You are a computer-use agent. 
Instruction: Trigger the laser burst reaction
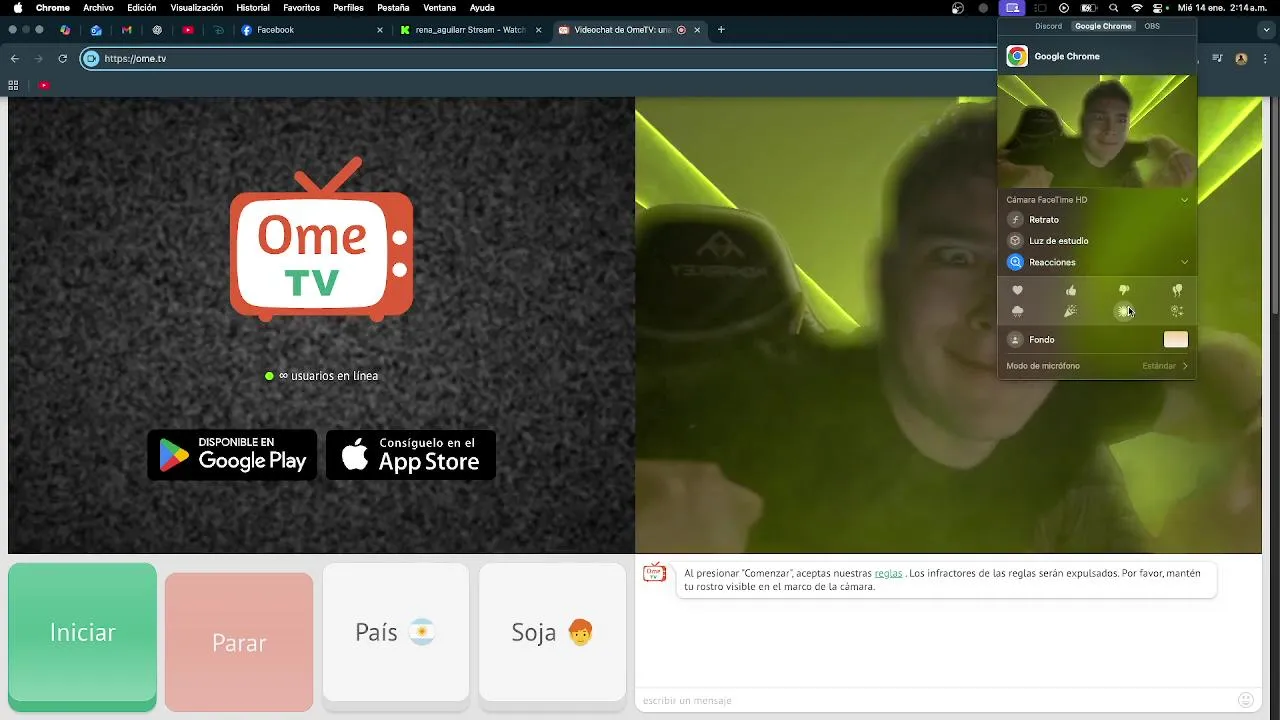[x=1124, y=311]
